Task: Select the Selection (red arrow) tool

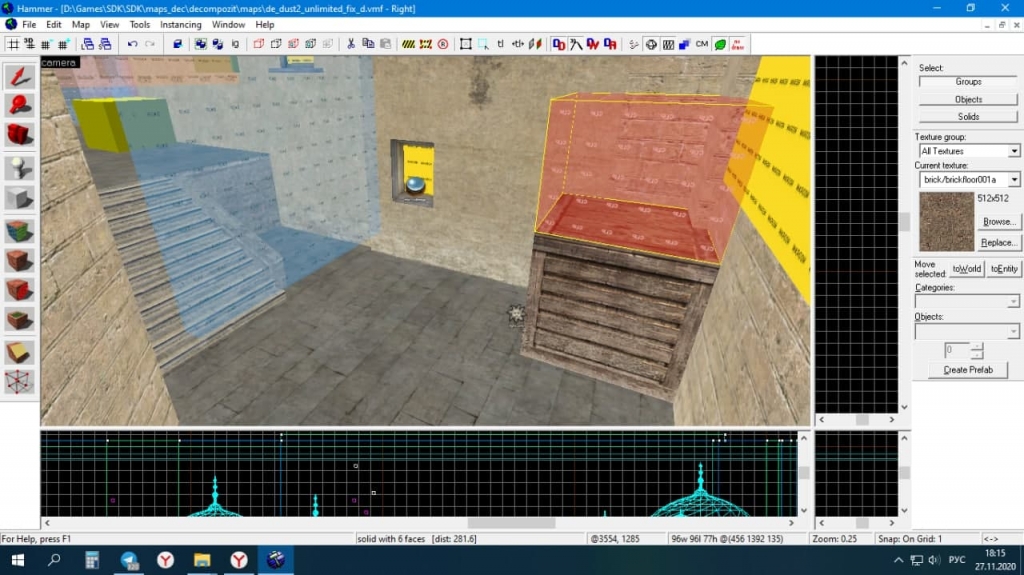Action: click(19, 76)
